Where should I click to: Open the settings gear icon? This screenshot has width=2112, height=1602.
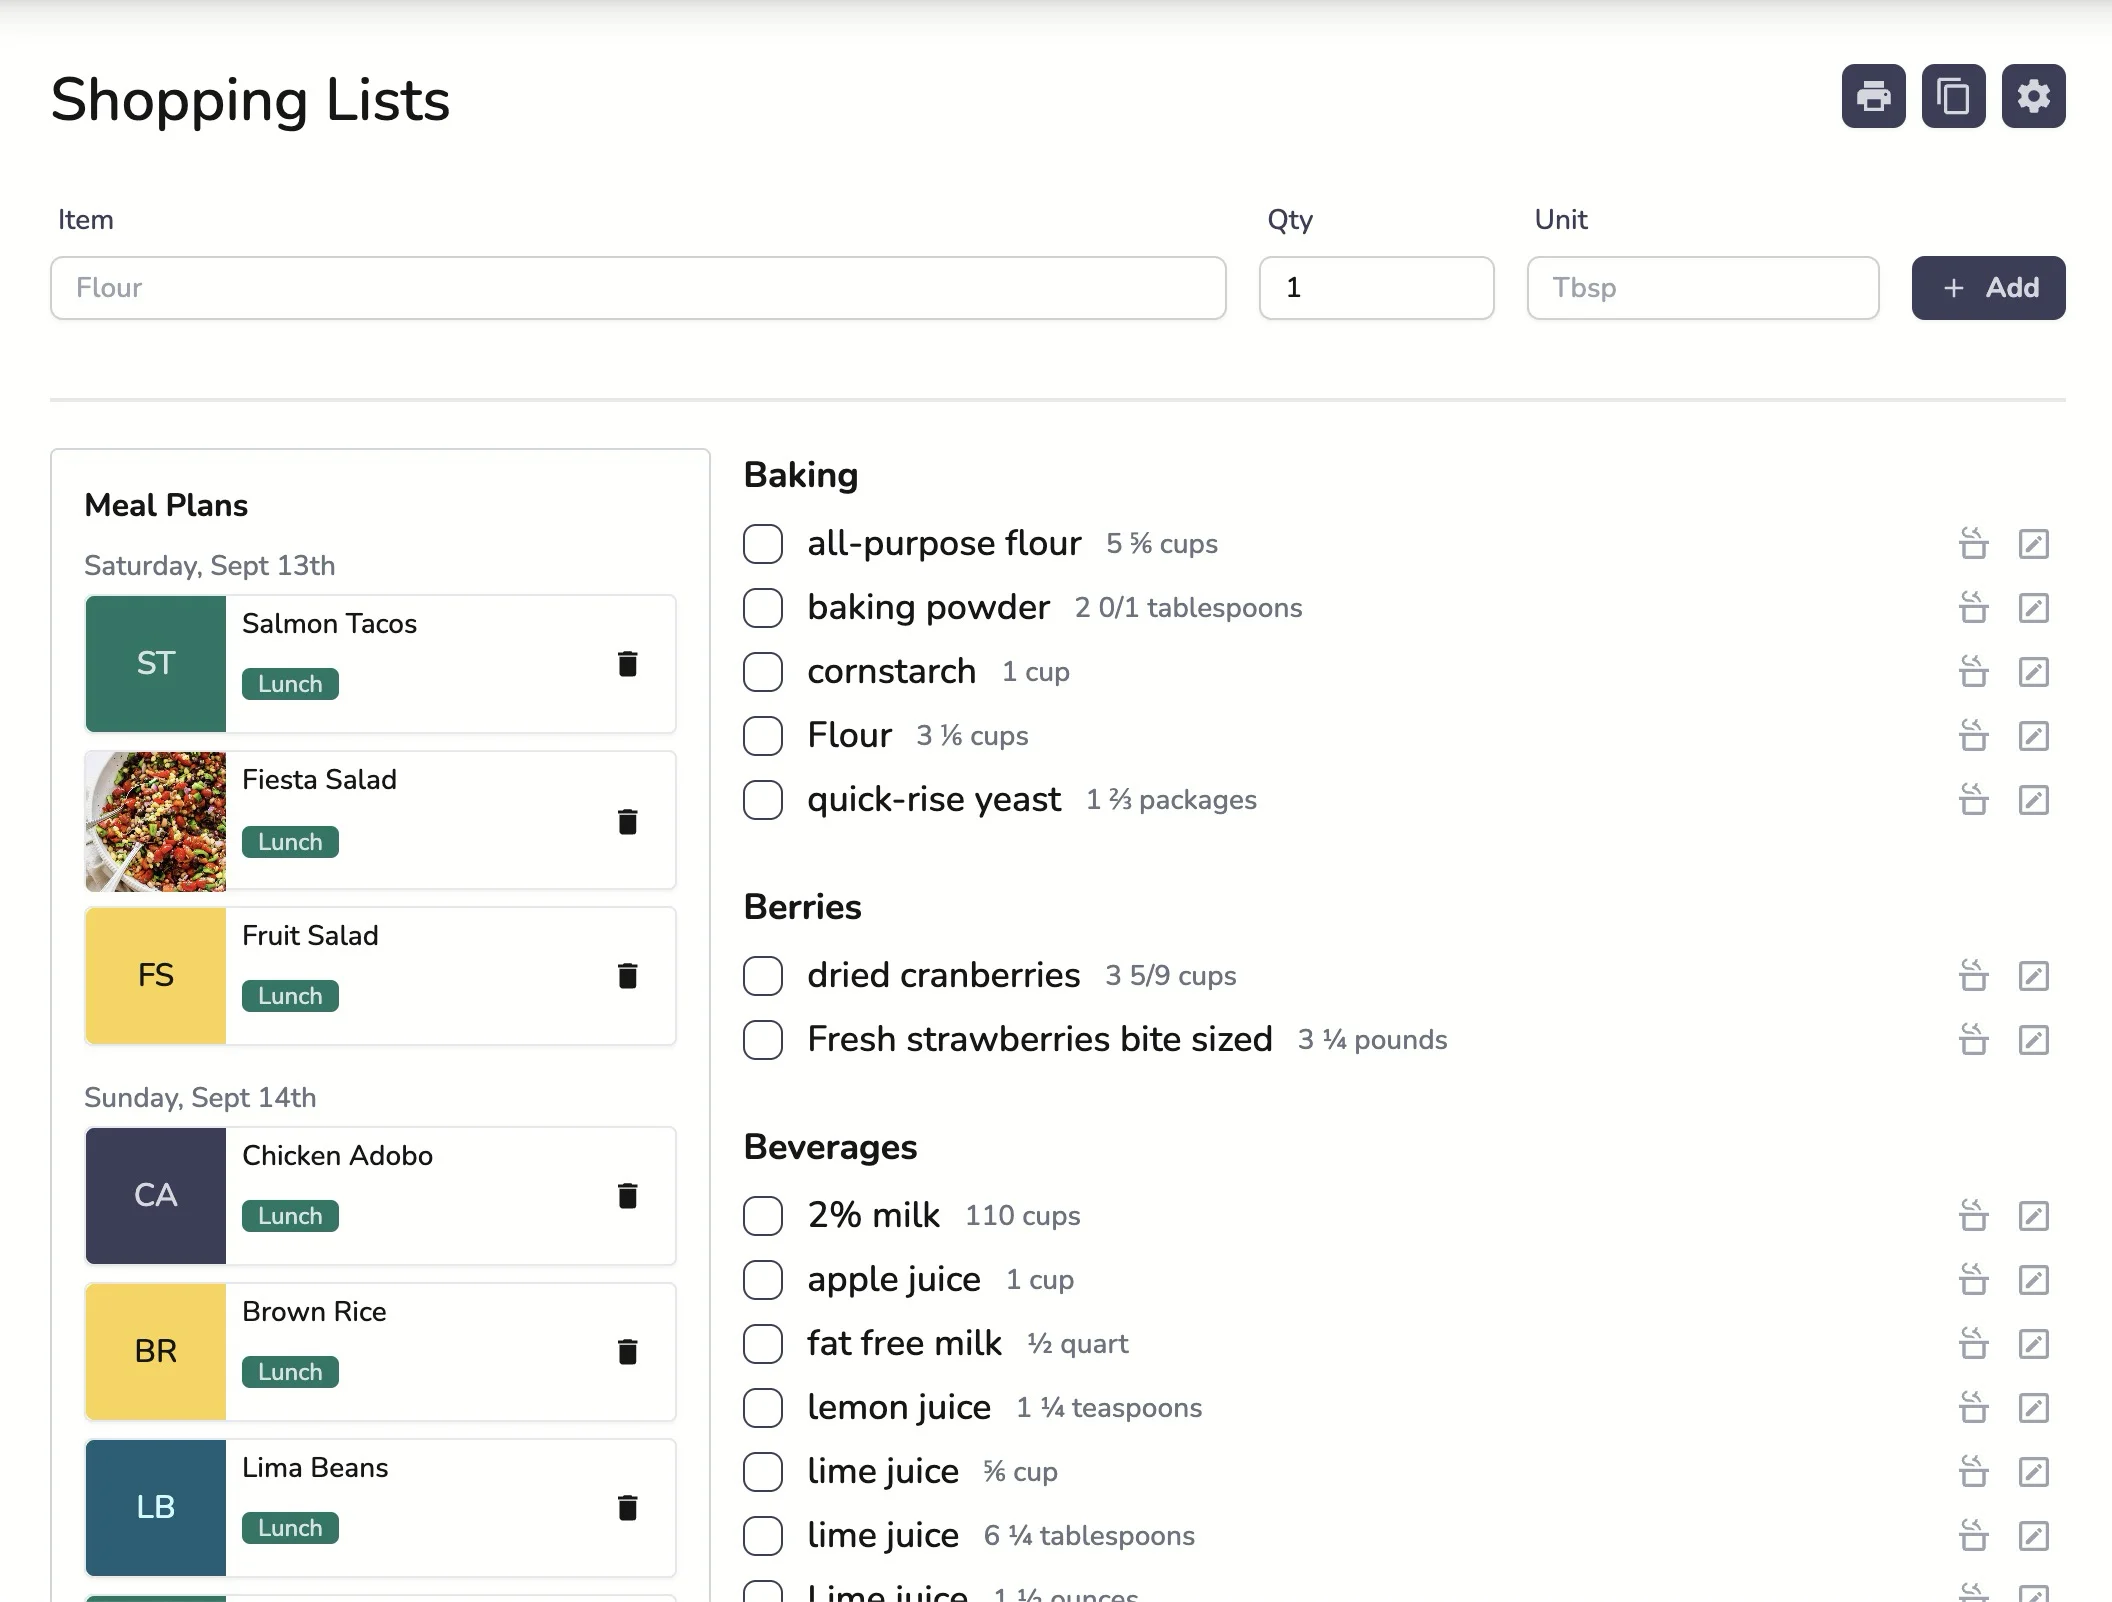[x=2032, y=96]
